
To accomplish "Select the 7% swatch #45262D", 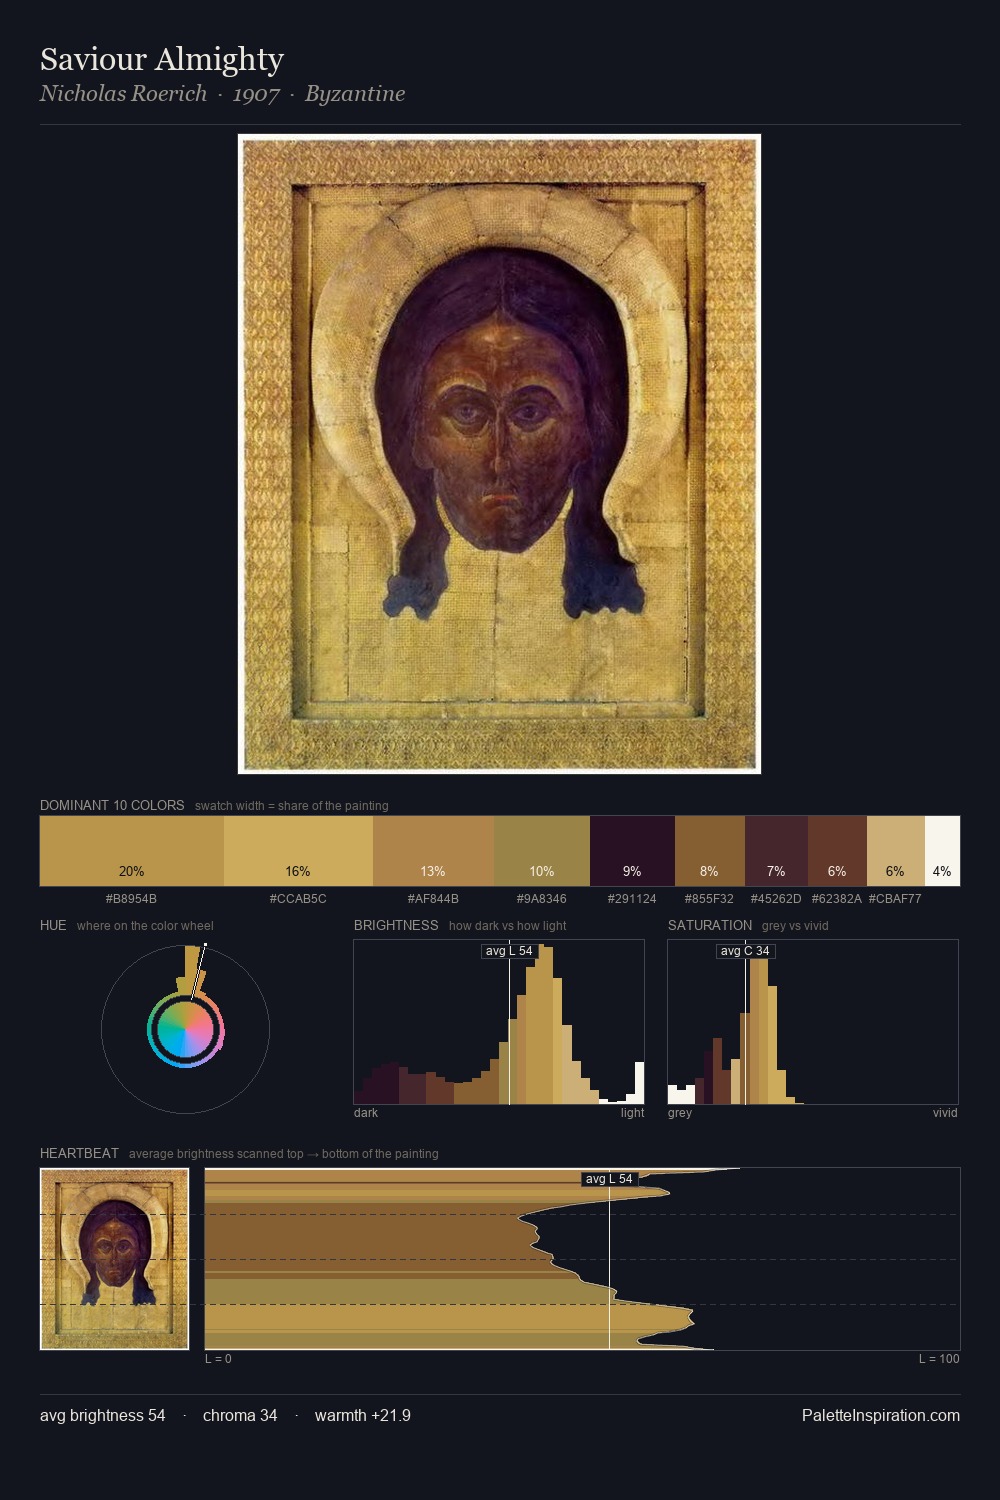I will (x=776, y=851).
